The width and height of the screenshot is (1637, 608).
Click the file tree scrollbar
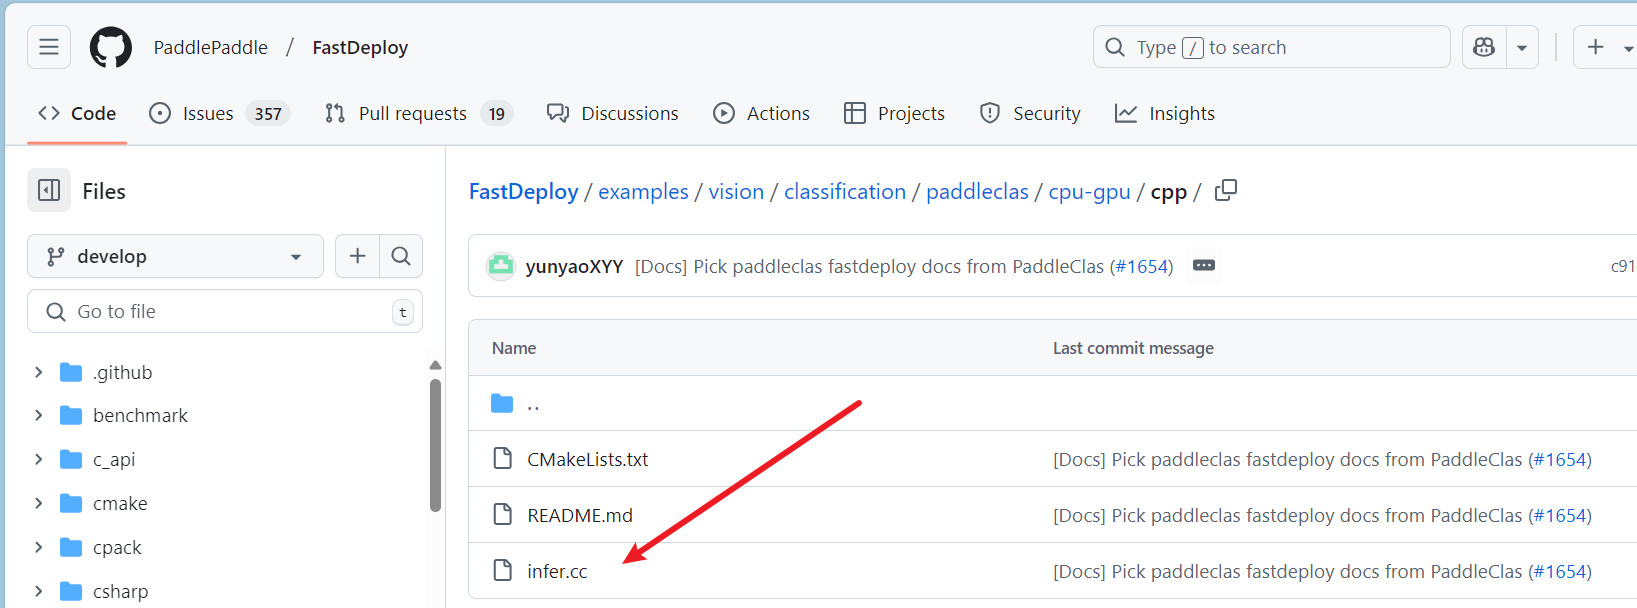[x=435, y=445]
